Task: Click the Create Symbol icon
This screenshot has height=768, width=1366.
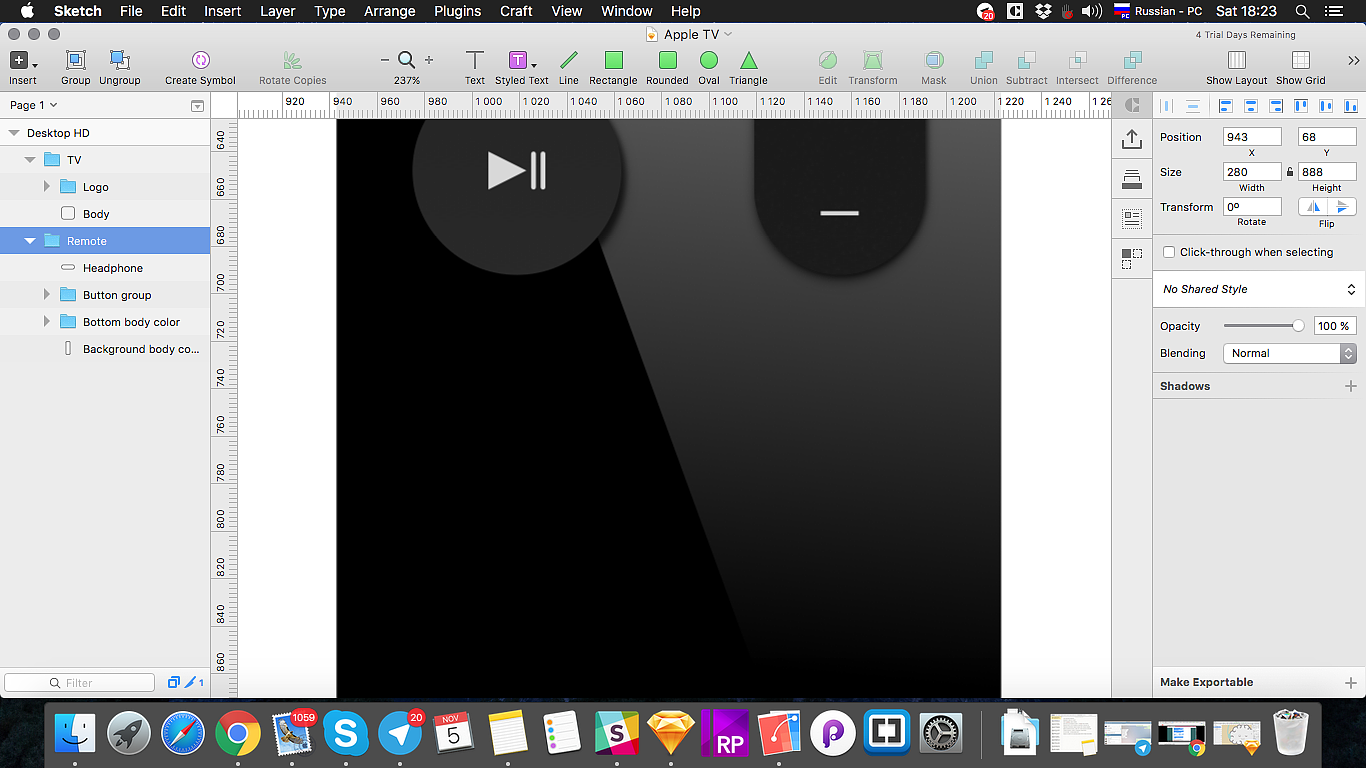Action: pos(200,62)
